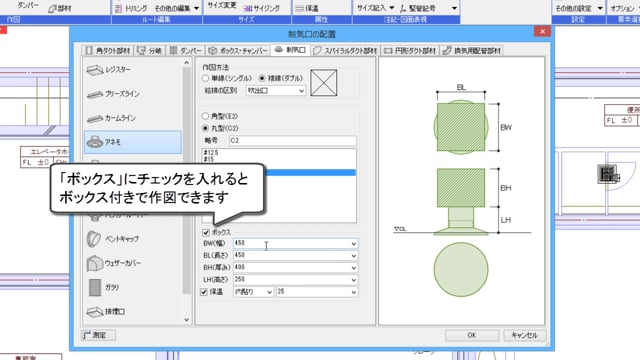The height and width of the screenshot is (360, 640).
Task: Click the トリミング trimming icon in ribbon
Action: pos(118,8)
